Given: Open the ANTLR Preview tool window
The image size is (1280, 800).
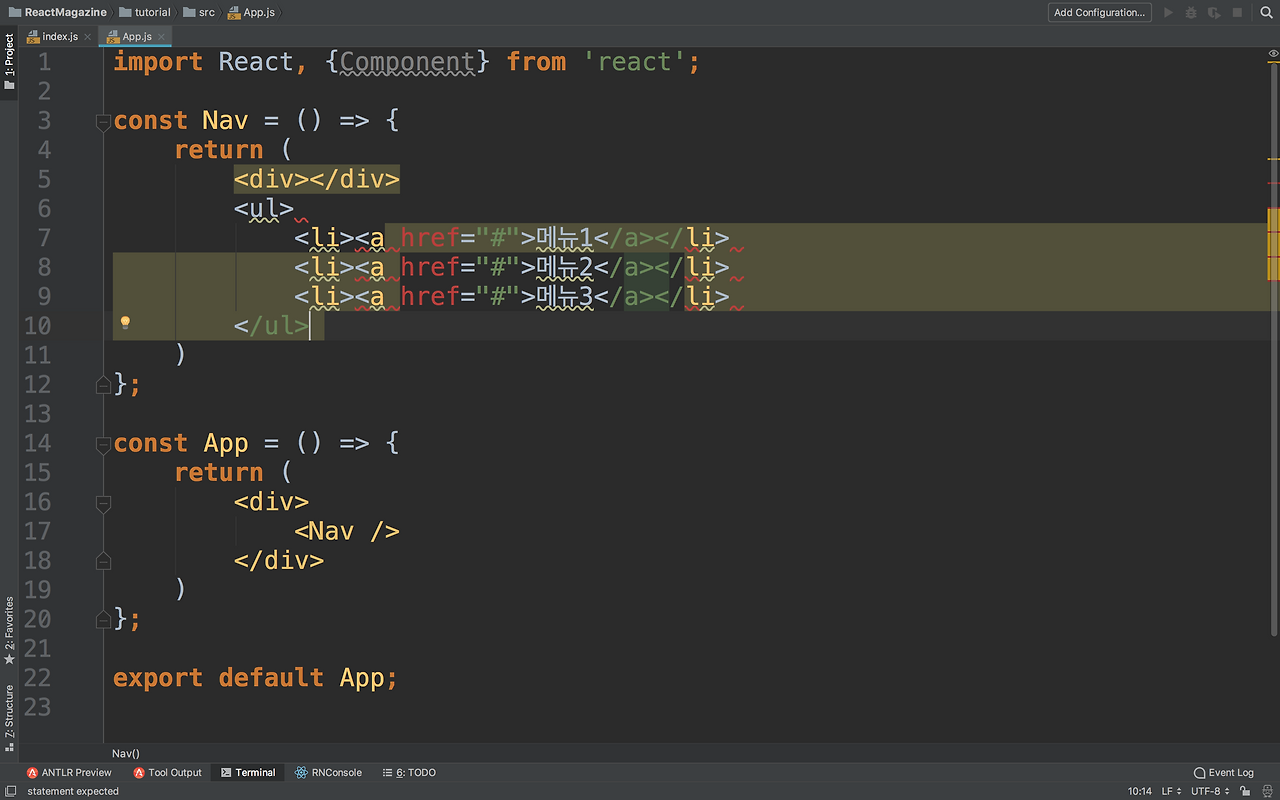Looking at the screenshot, I should tap(69, 772).
